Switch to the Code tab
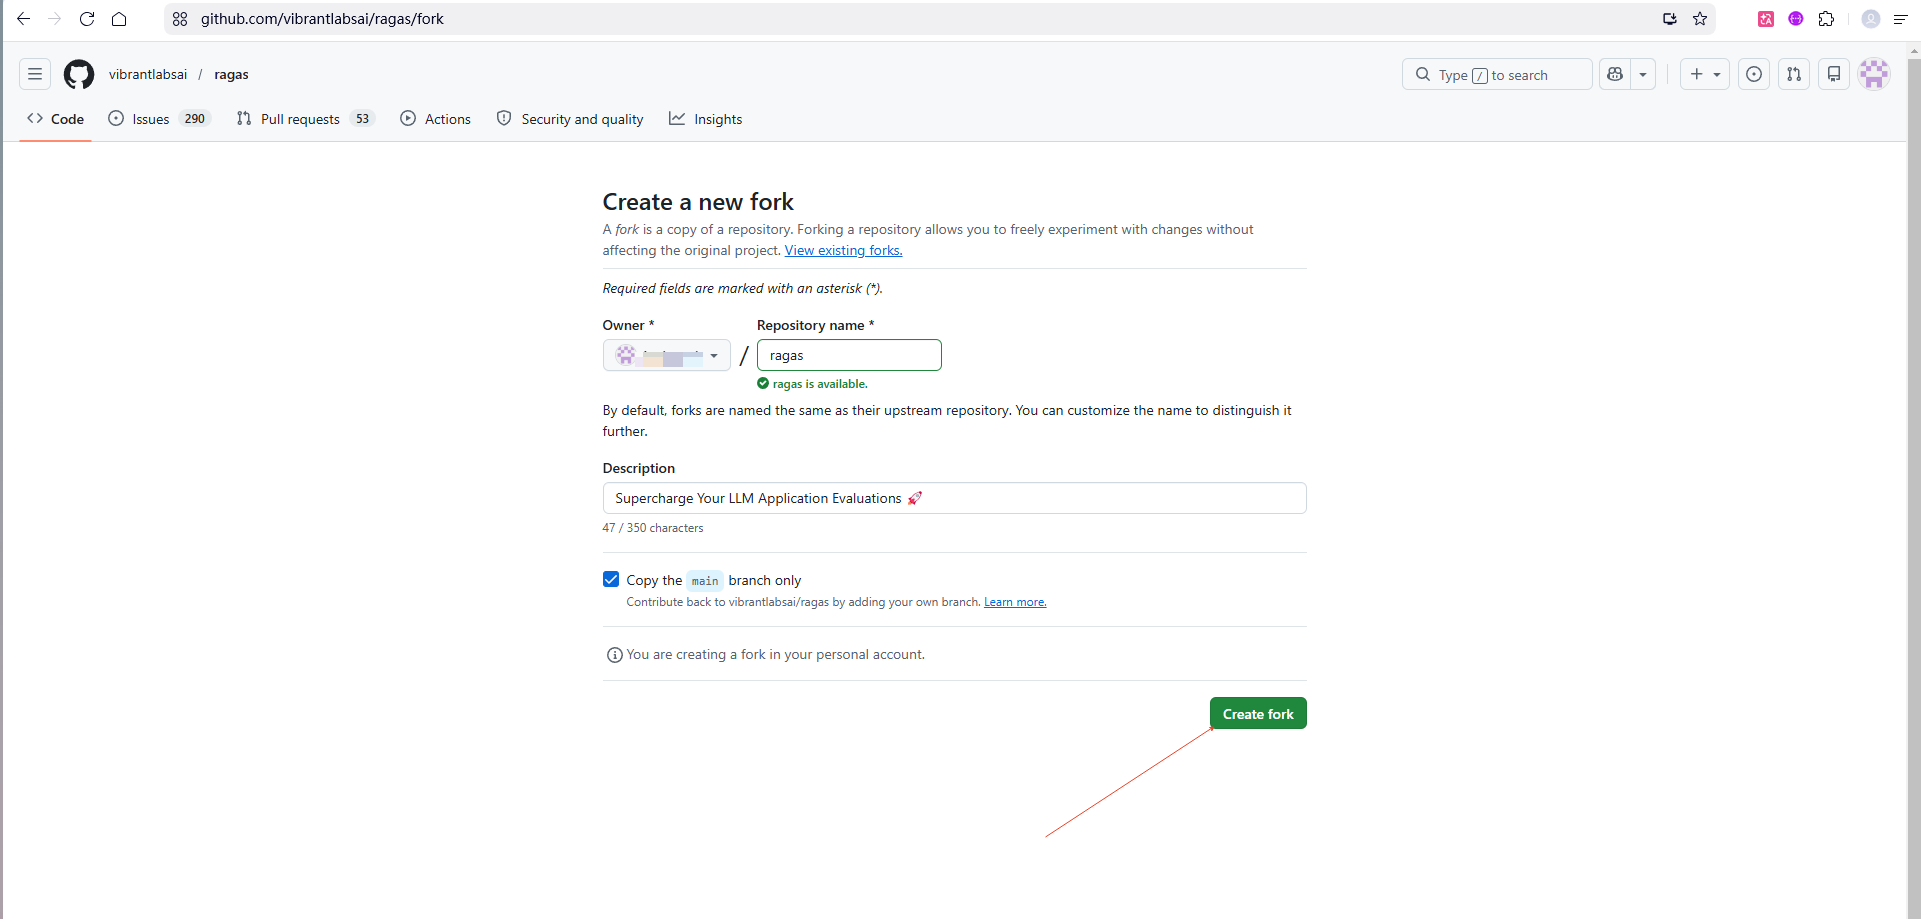 56,119
